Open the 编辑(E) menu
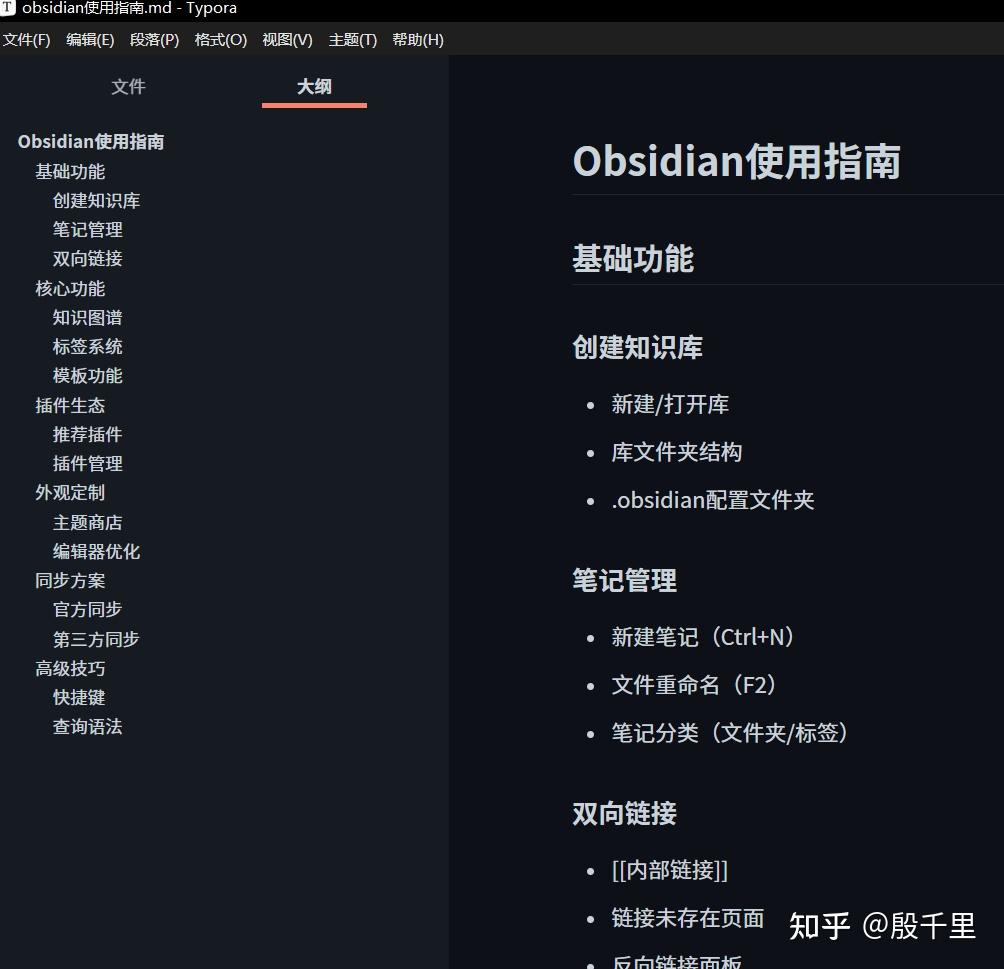 coord(90,40)
